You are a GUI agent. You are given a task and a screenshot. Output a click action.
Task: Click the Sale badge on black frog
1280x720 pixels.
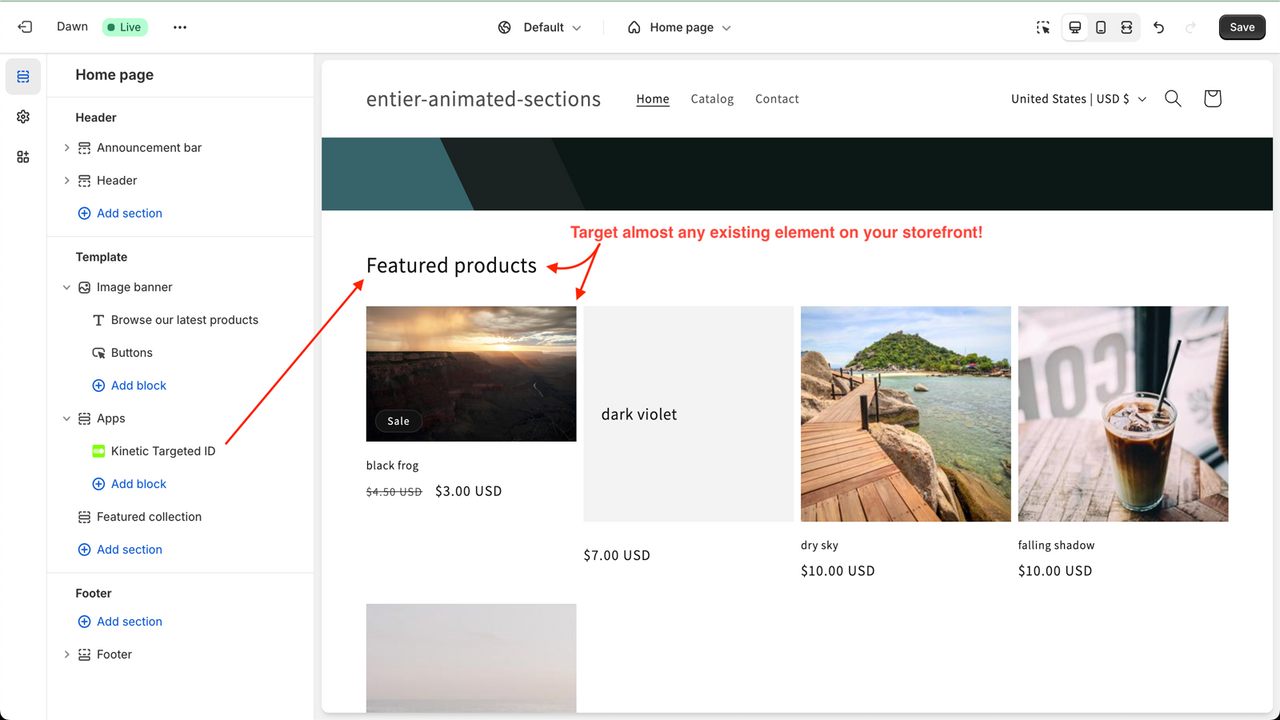coord(398,421)
